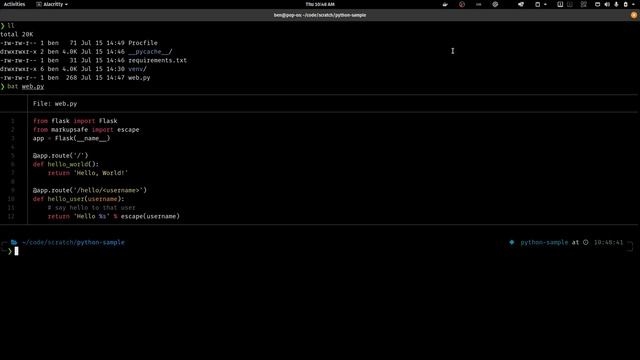Click the Docker whale tray icon
Screen dimensions: 640x360
[x=445, y=4]
